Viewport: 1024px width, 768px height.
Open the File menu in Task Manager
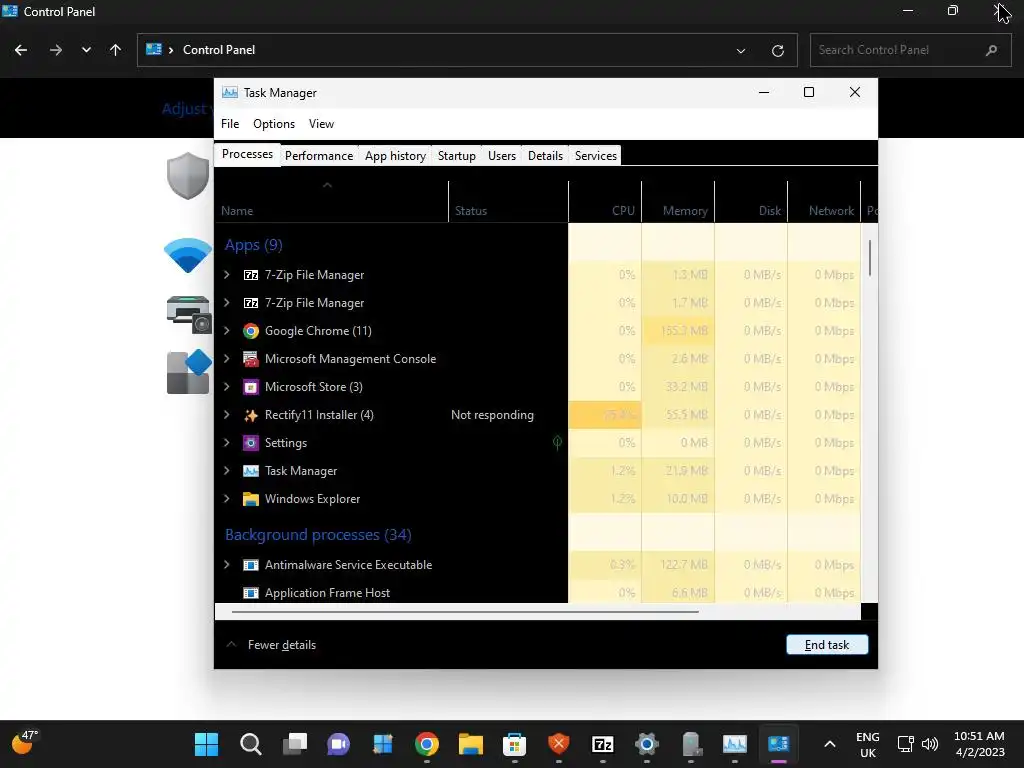230,124
